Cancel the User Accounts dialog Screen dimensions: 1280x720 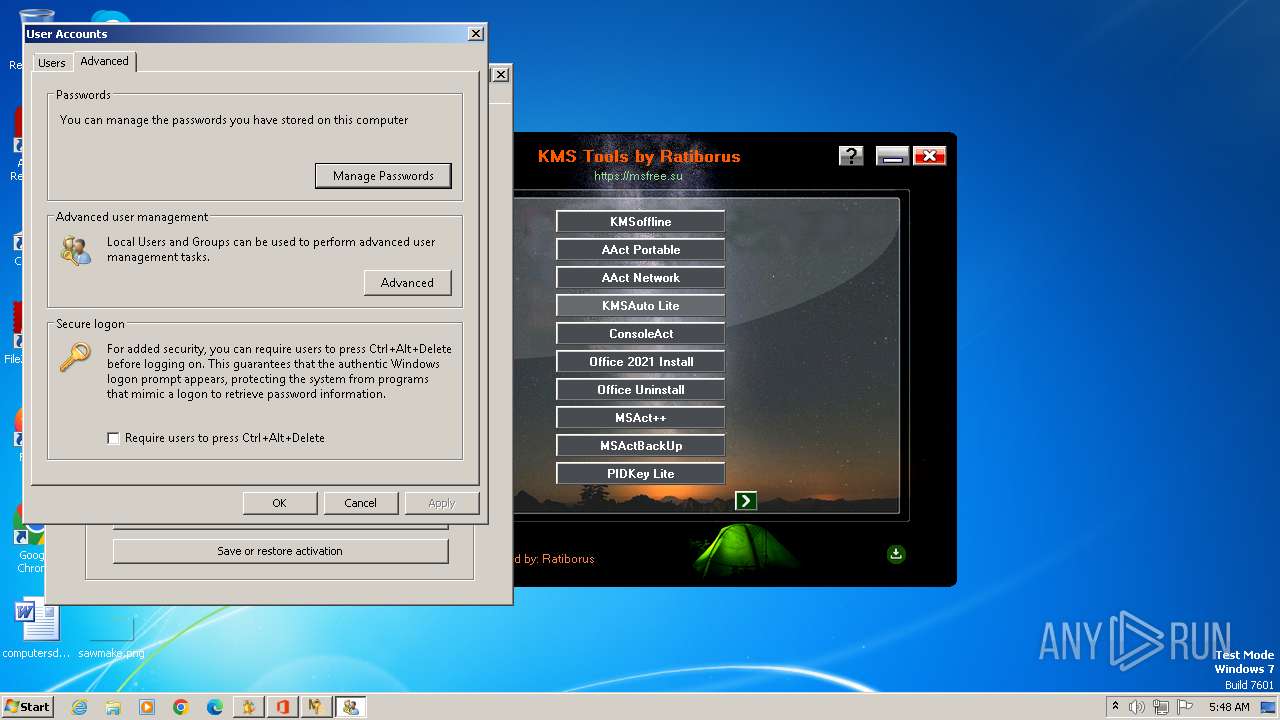[x=360, y=503]
